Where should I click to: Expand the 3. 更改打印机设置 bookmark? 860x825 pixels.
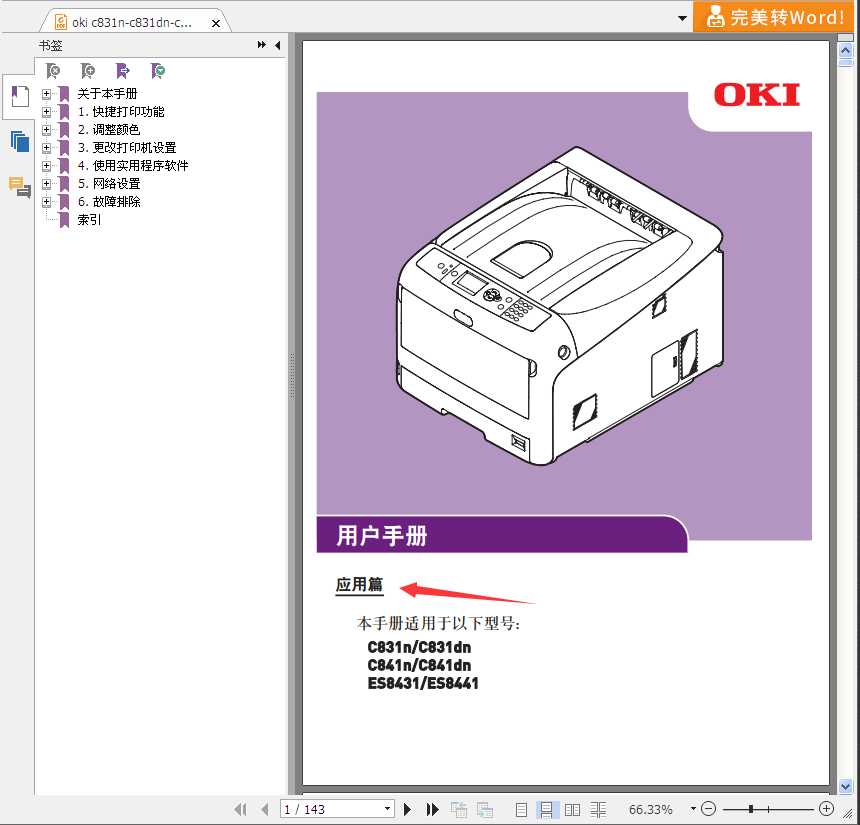coord(46,148)
